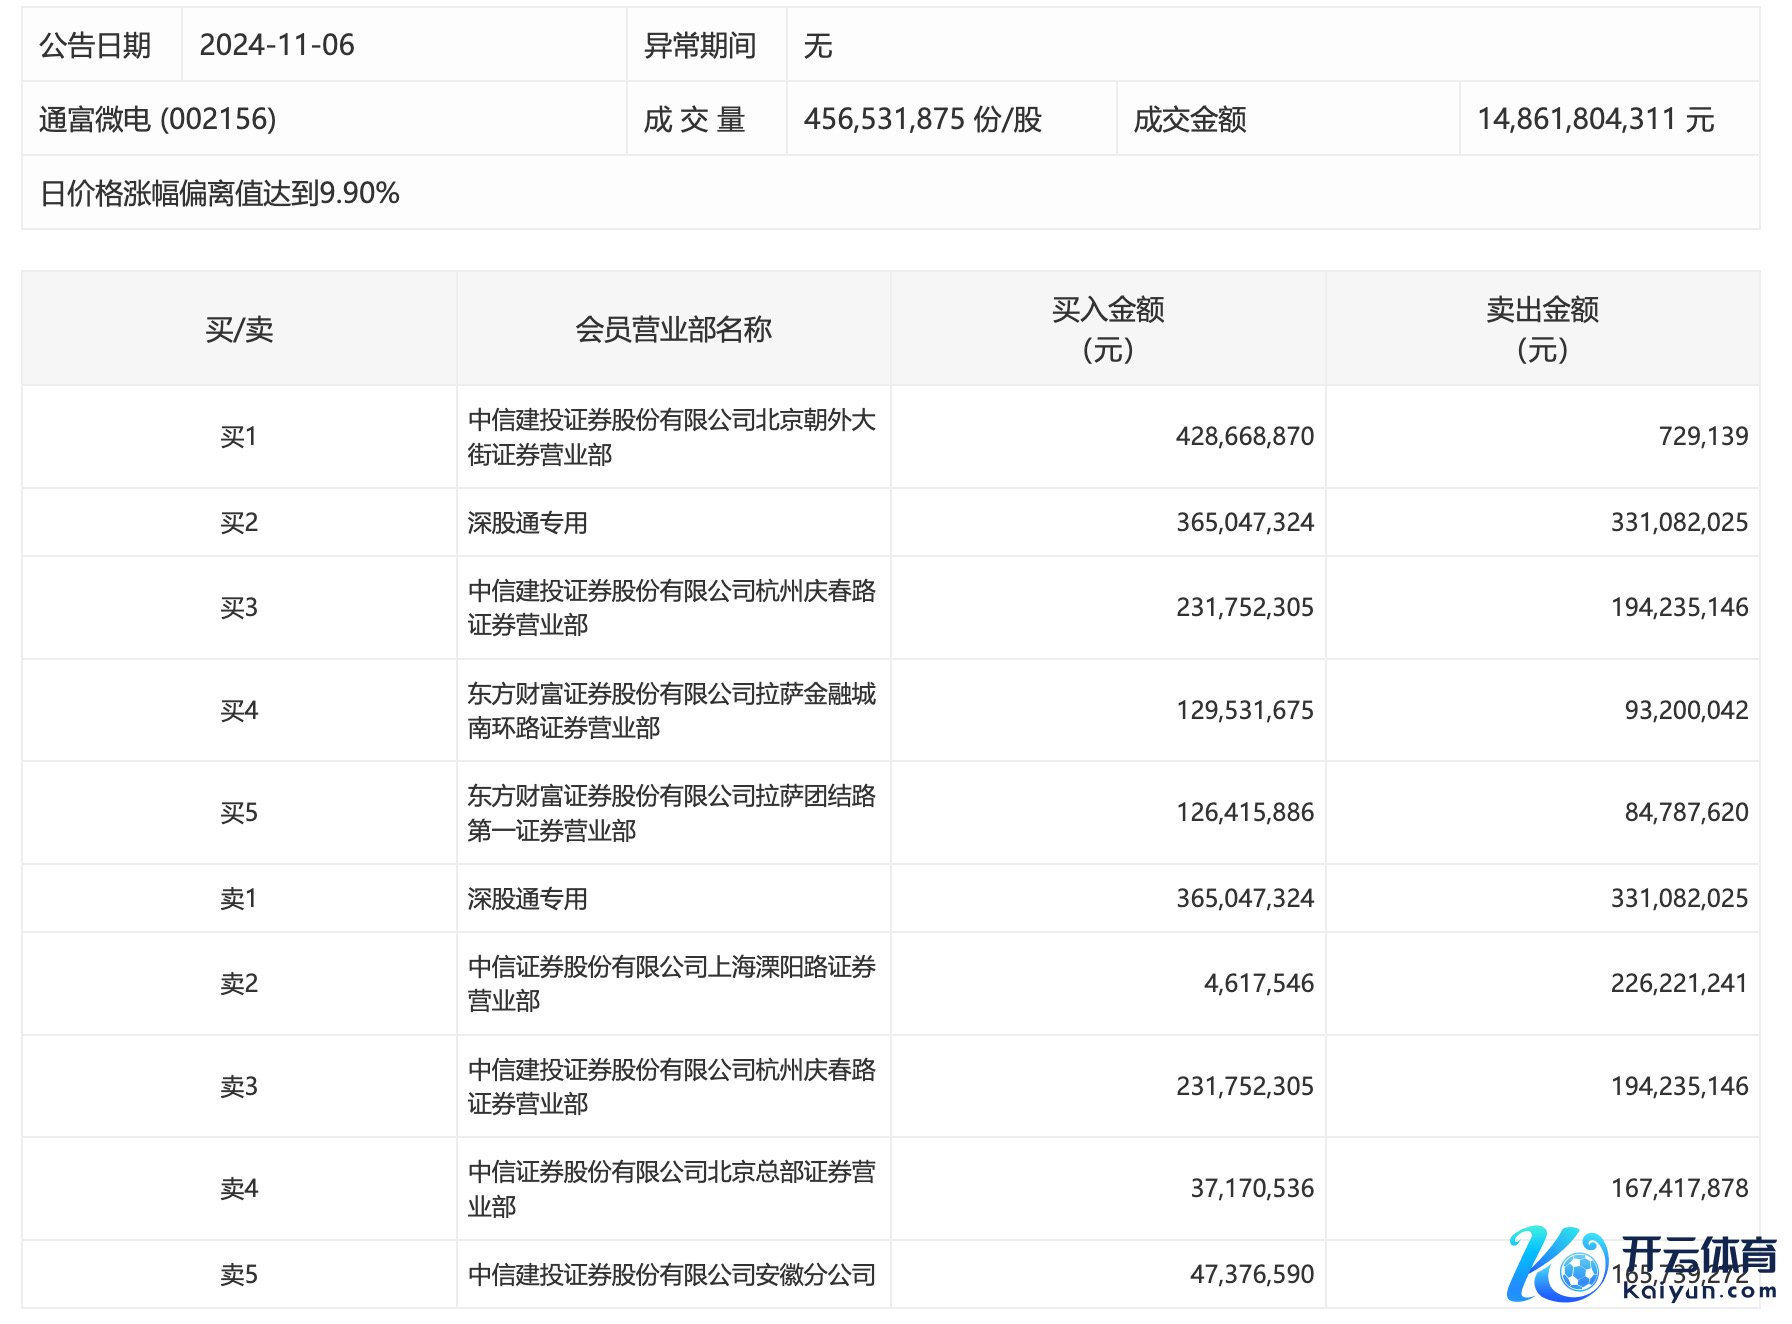Click 中信证券 上海溧阳路证券营业部 name

[x=672, y=984]
